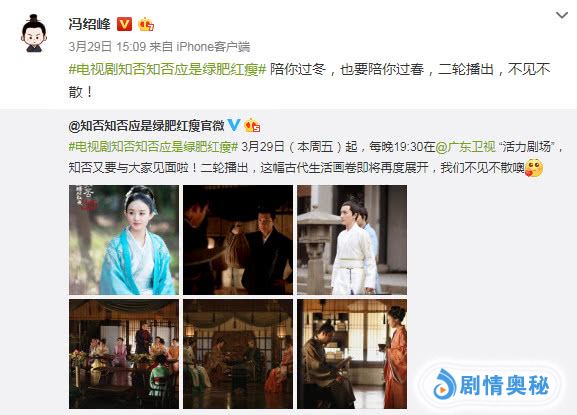Click the kissing emoji in reposted text
Screen dimensions: 577x415
[534, 168]
